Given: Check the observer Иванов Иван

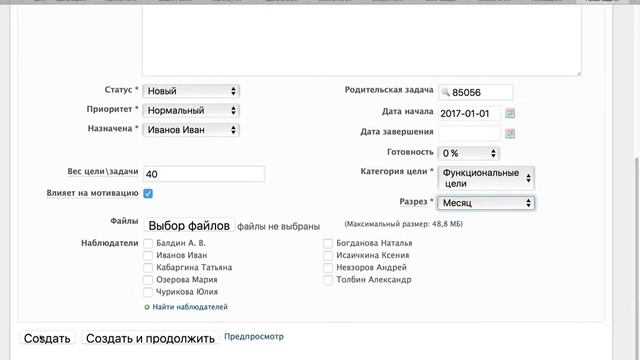Looking at the screenshot, I should [x=148, y=256].
